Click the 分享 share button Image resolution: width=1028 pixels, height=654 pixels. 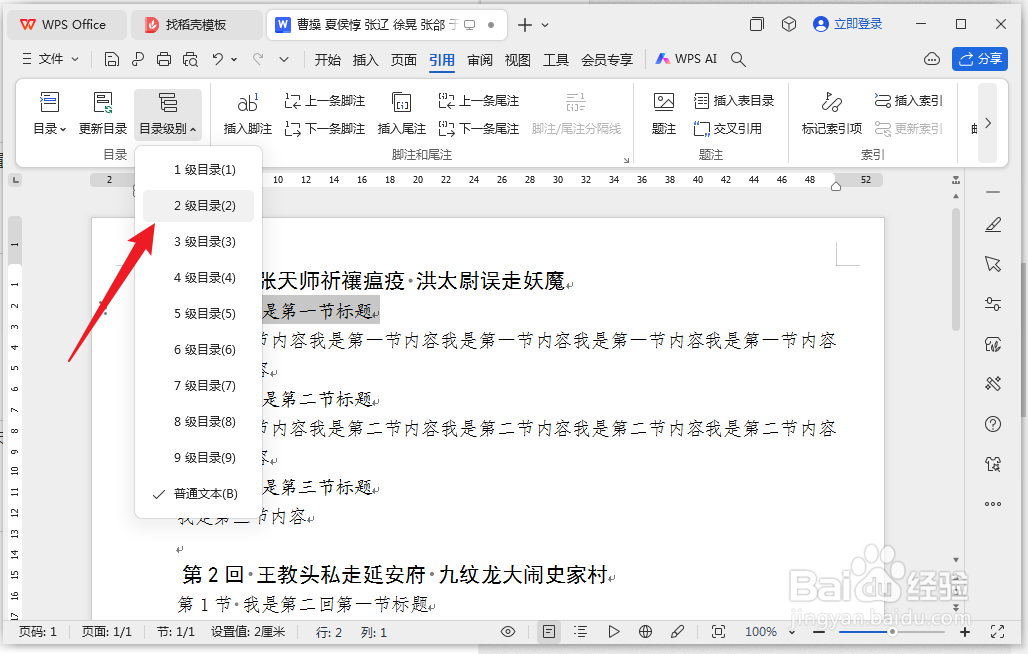pyautogui.click(x=980, y=59)
